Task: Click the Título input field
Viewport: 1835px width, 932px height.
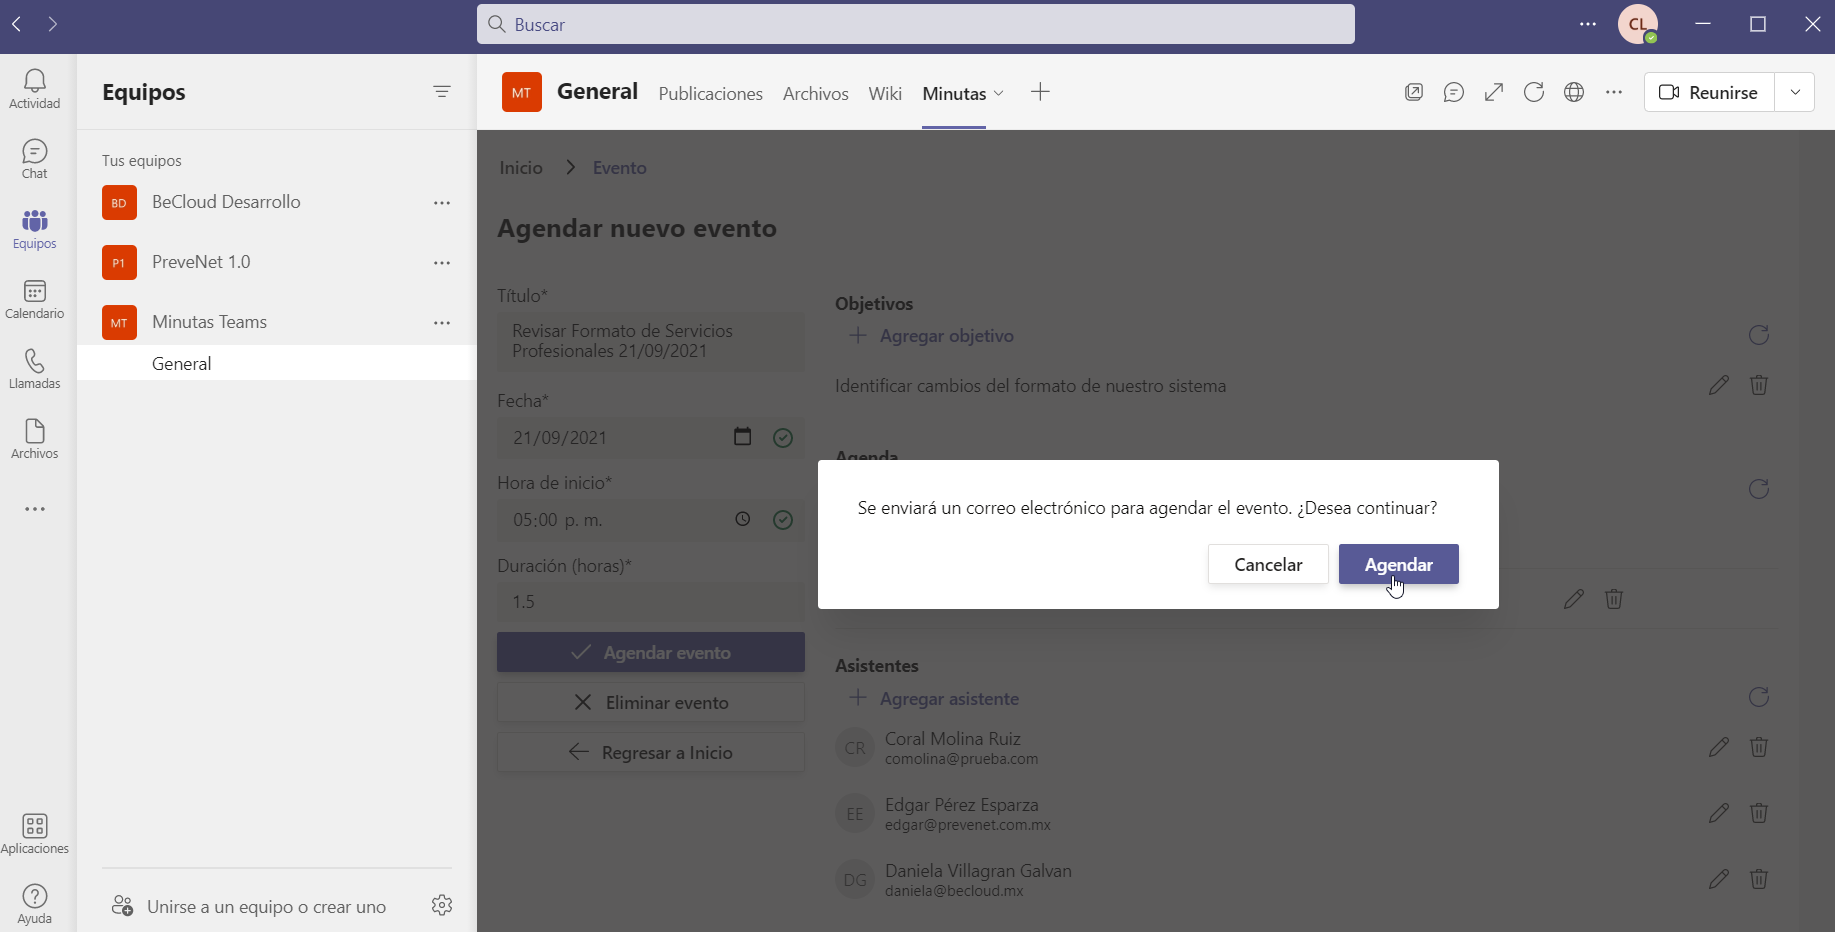Action: point(651,341)
